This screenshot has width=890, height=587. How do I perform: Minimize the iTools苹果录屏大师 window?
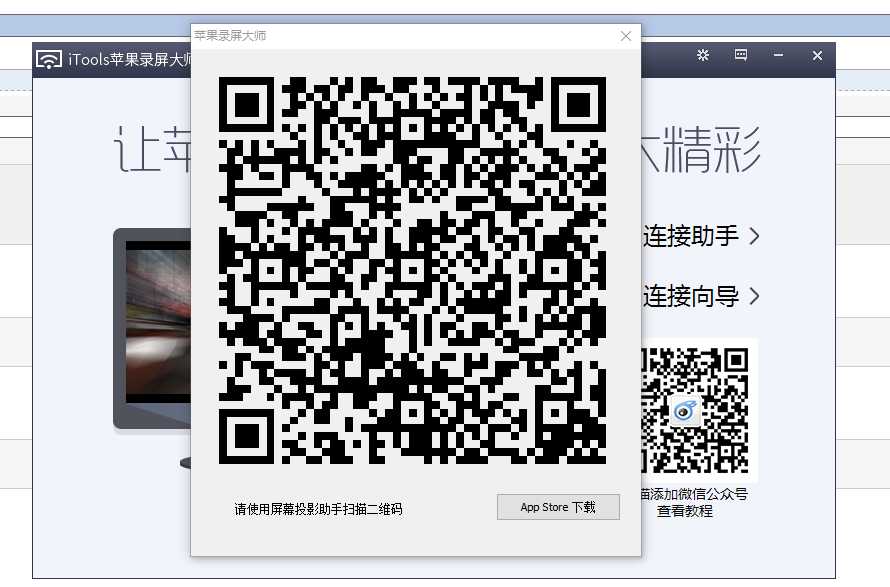778,55
